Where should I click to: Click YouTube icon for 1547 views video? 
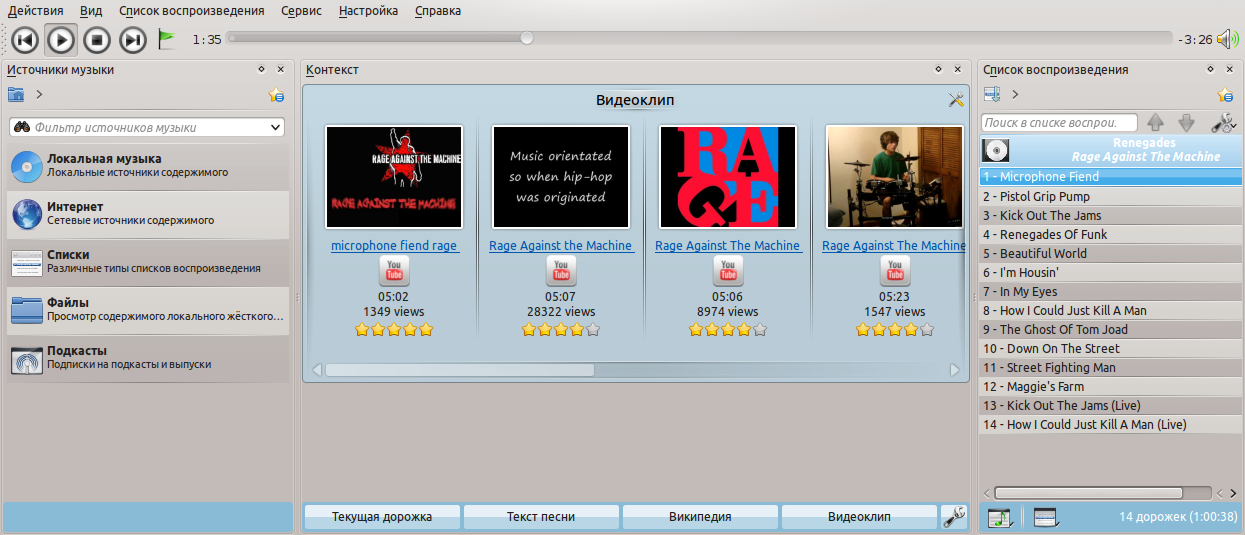pyautogui.click(x=895, y=271)
